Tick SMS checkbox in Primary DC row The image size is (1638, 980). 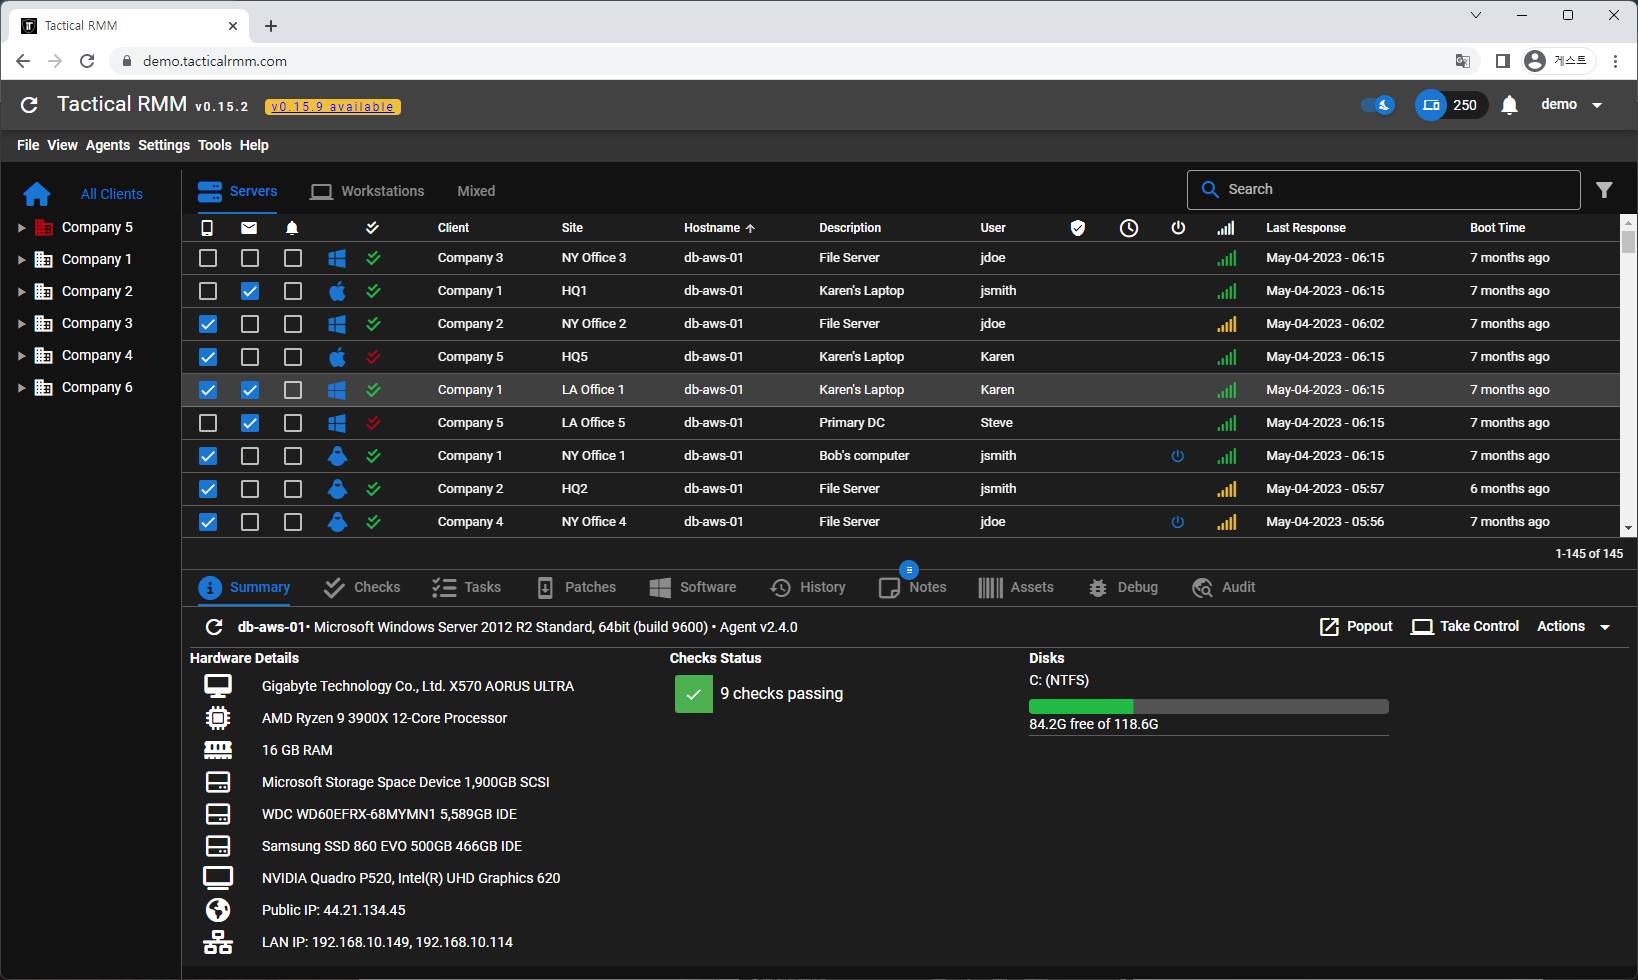click(x=208, y=423)
